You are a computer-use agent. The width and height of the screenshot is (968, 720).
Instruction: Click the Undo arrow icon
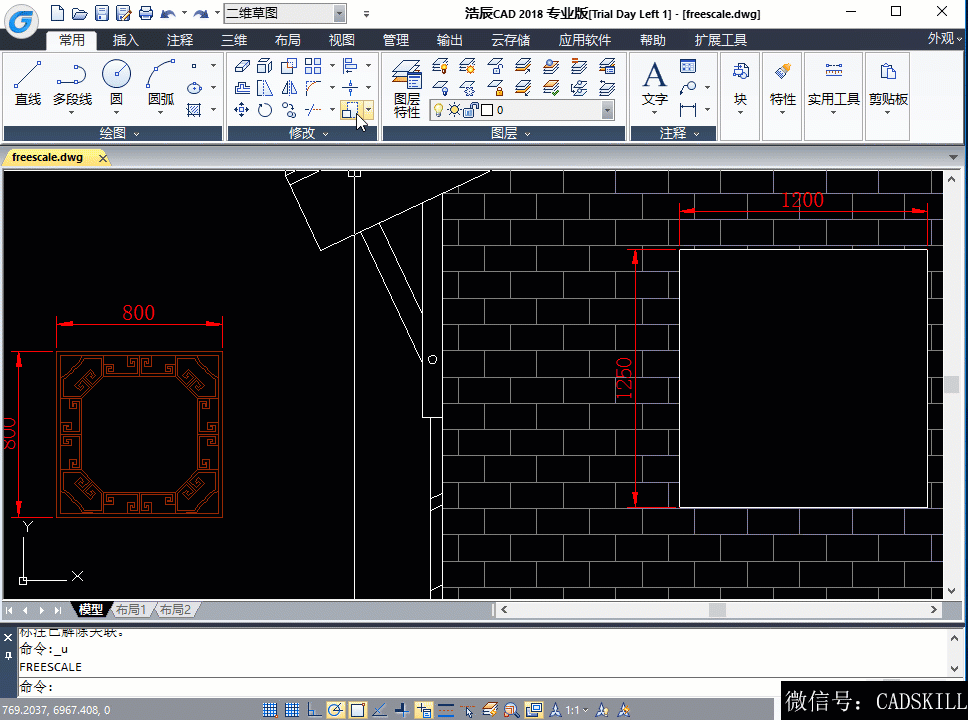[x=167, y=13]
